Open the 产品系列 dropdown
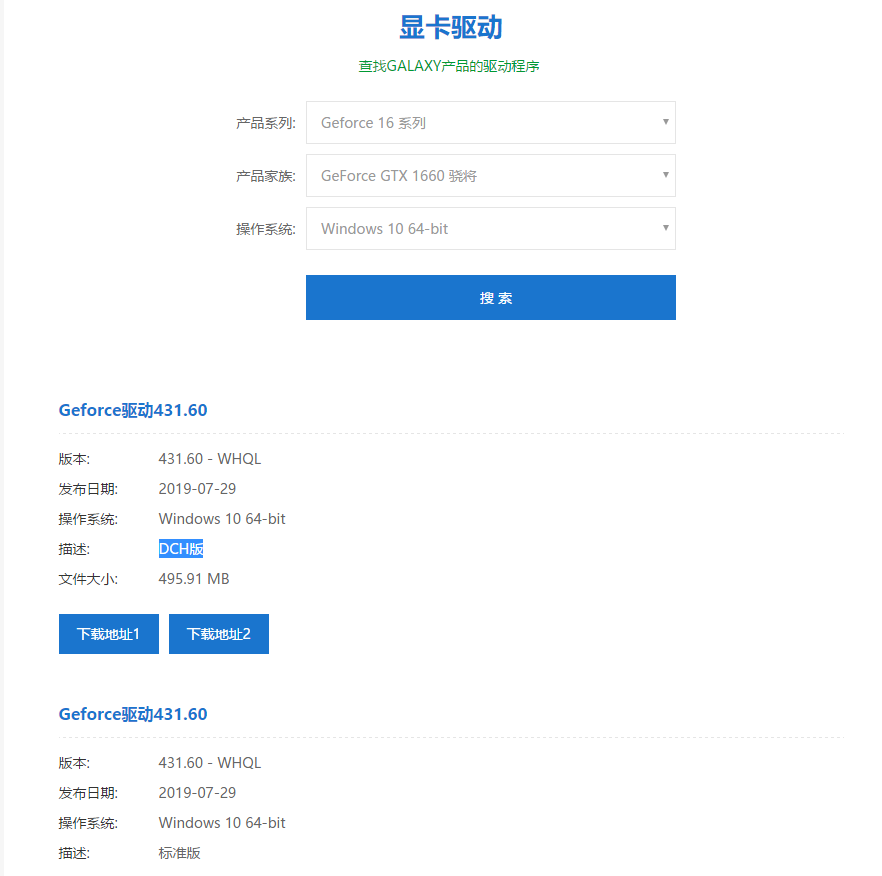882x876 pixels. 490,121
